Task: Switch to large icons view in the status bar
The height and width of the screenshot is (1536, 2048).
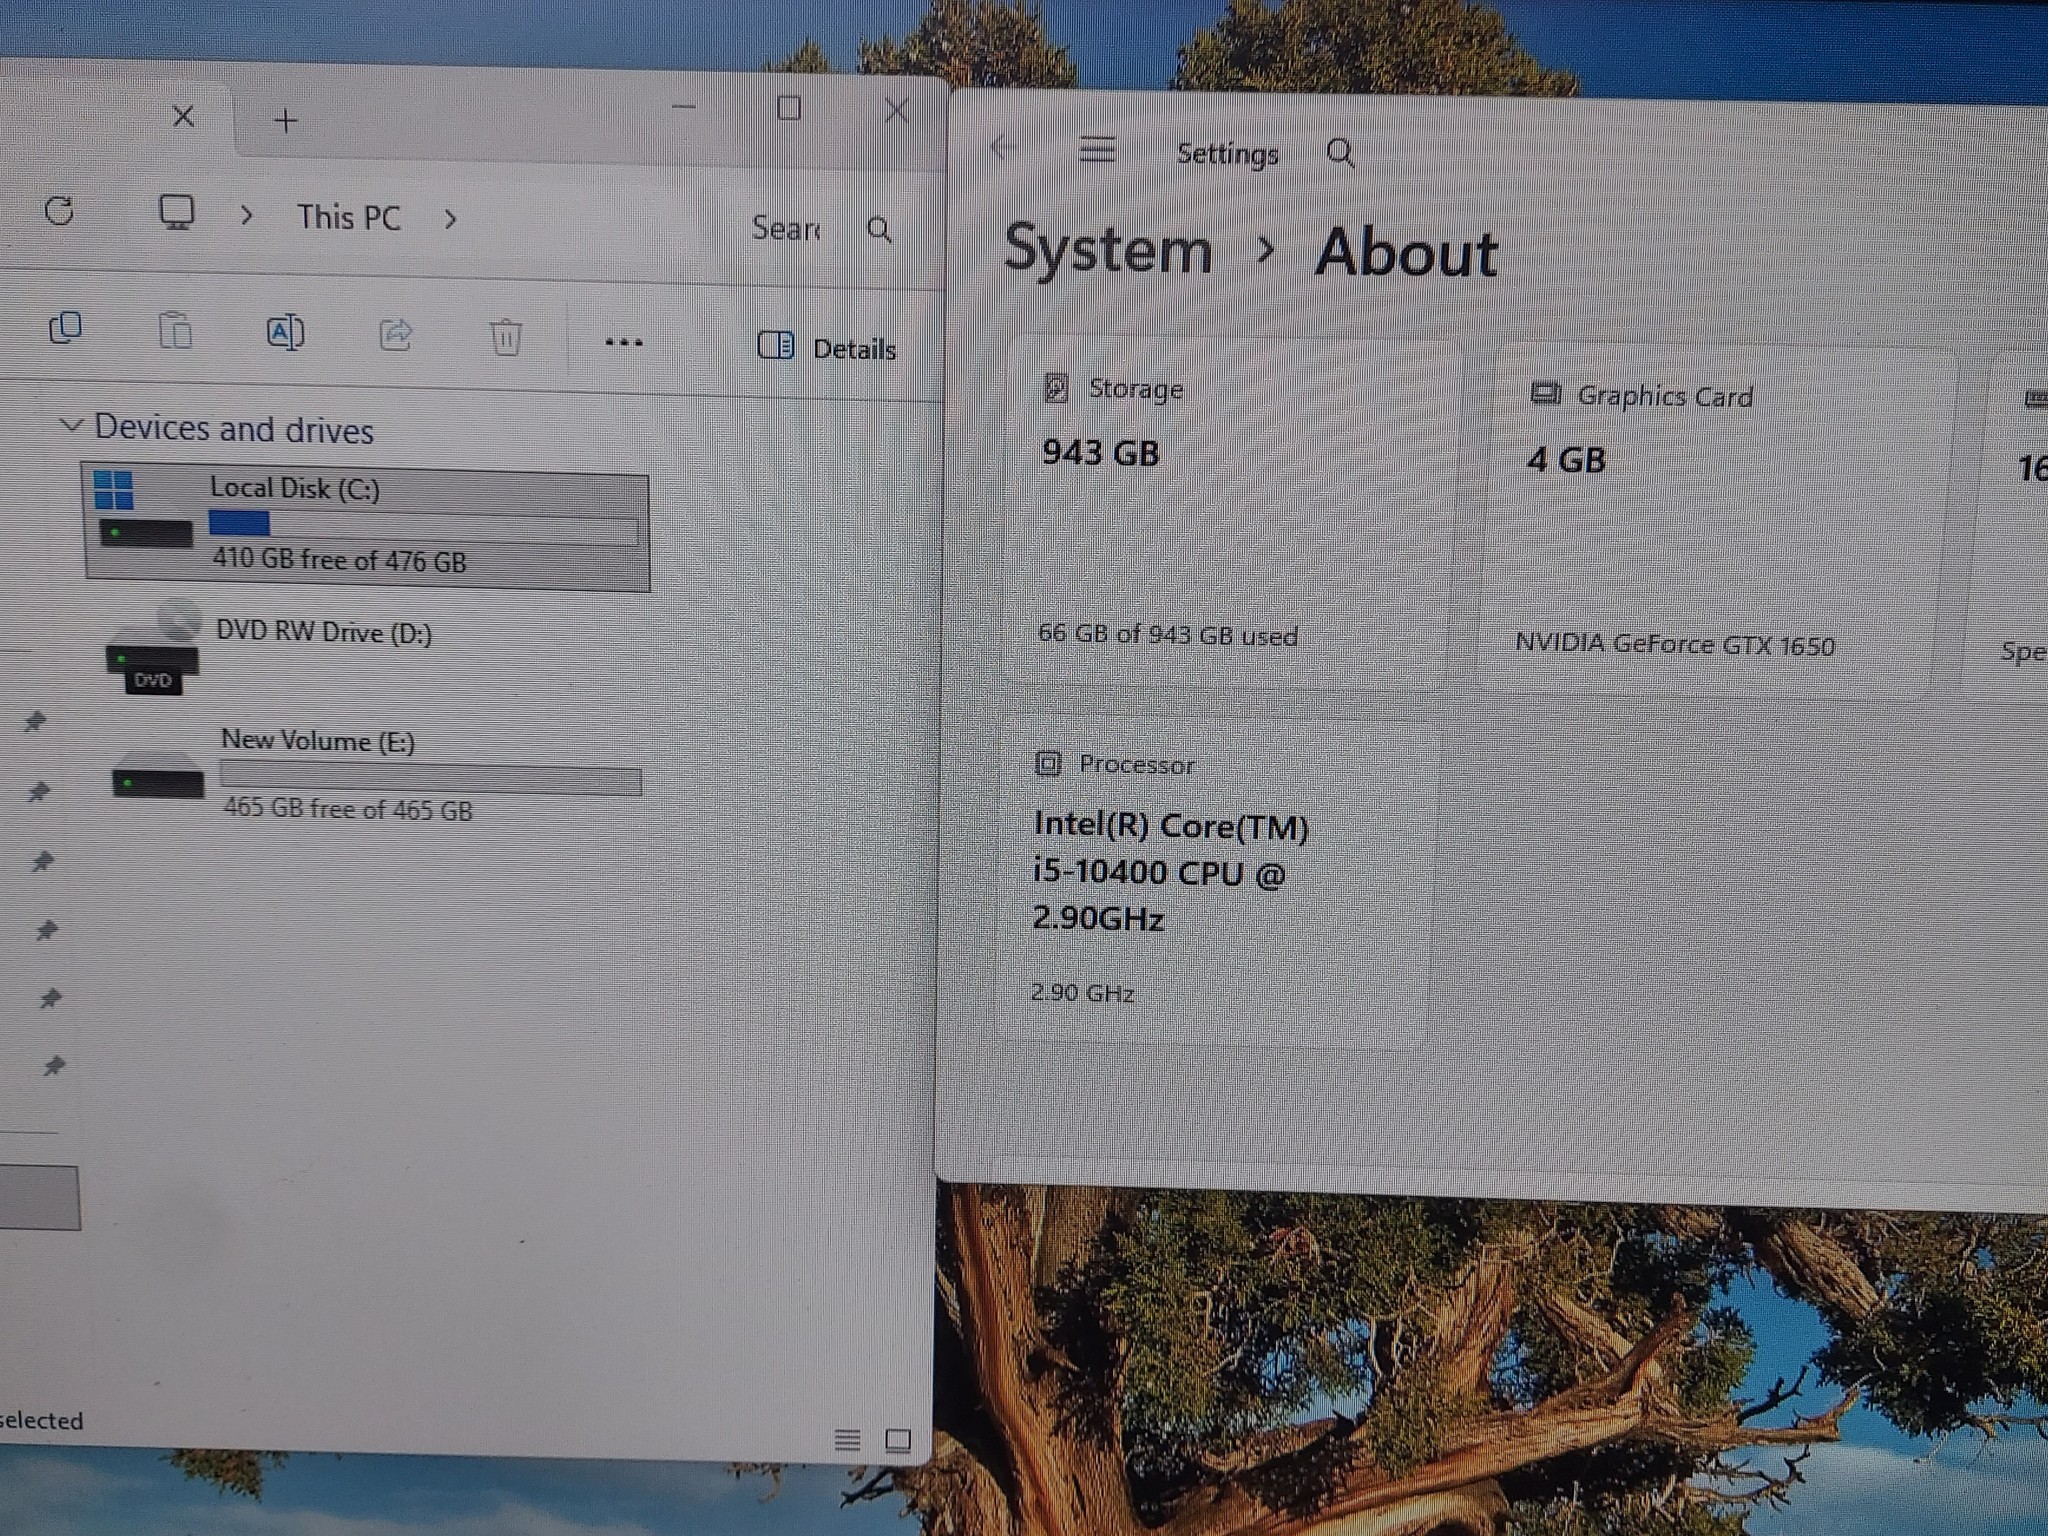Action: pos(898,1440)
